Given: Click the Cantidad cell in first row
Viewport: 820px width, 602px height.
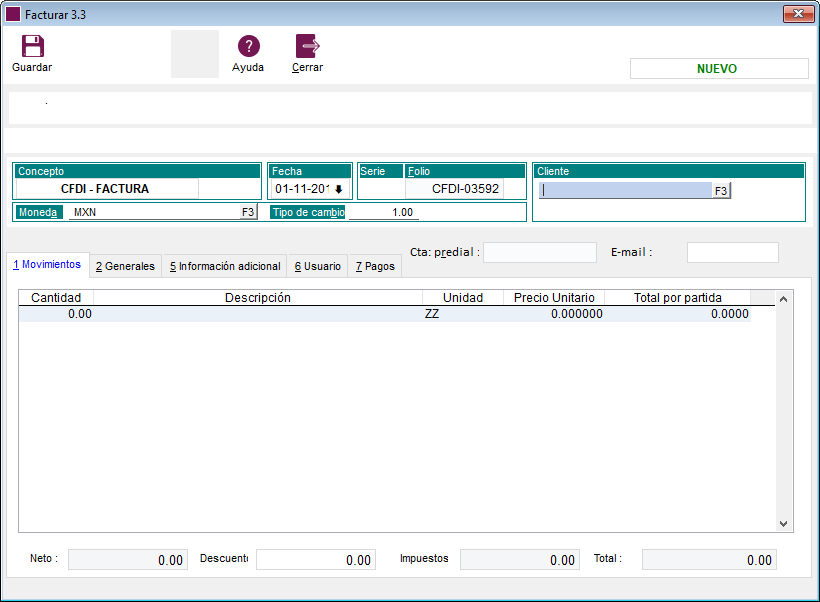Looking at the screenshot, I should point(56,314).
